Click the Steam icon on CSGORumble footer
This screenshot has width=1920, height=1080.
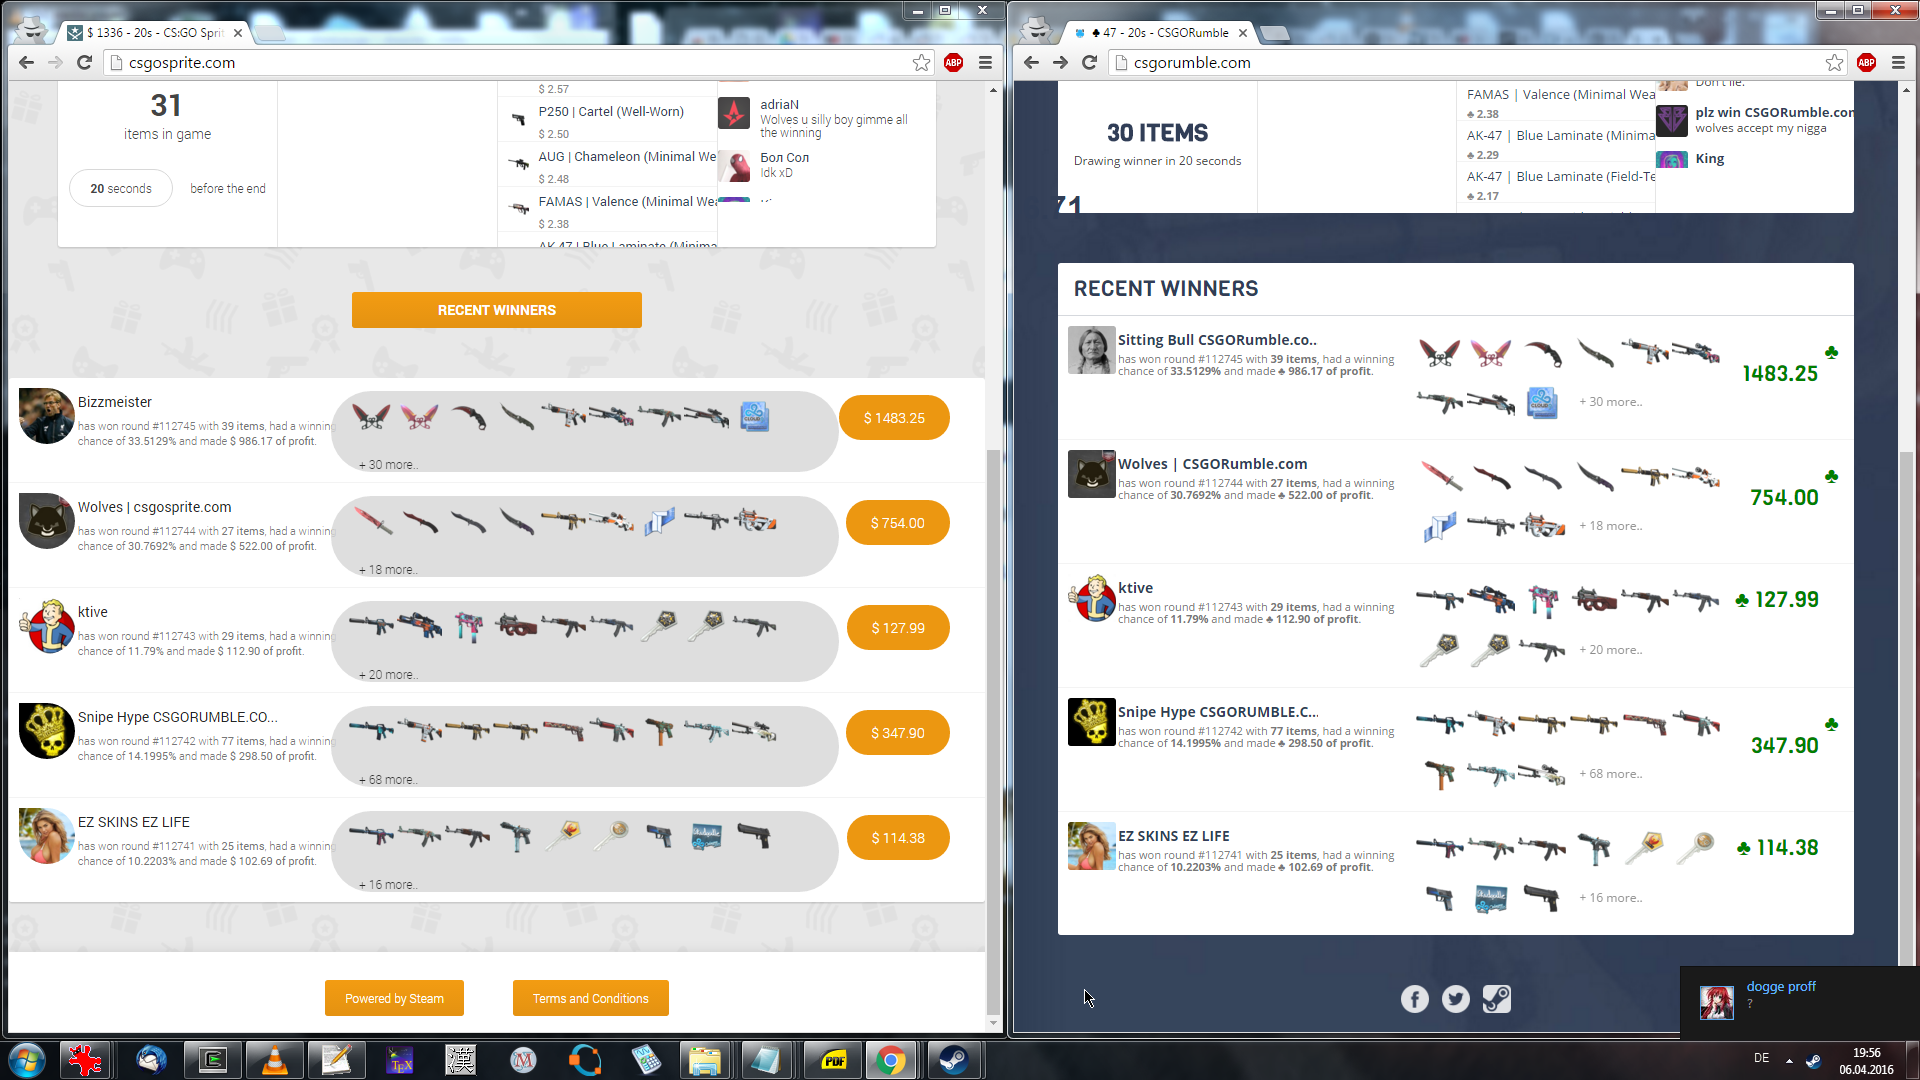coord(1497,998)
